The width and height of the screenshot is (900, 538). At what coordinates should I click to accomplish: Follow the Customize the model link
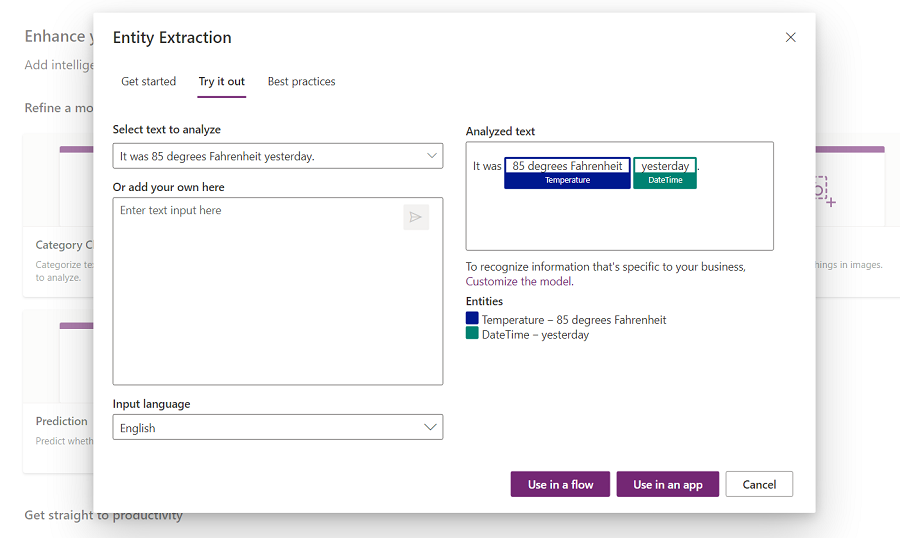pos(519,281)
